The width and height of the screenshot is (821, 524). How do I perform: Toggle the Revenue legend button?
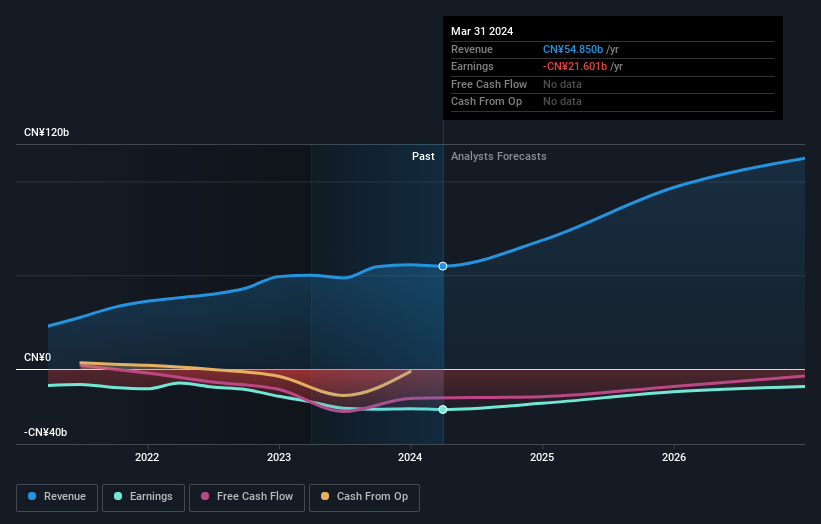coord(57,497)
